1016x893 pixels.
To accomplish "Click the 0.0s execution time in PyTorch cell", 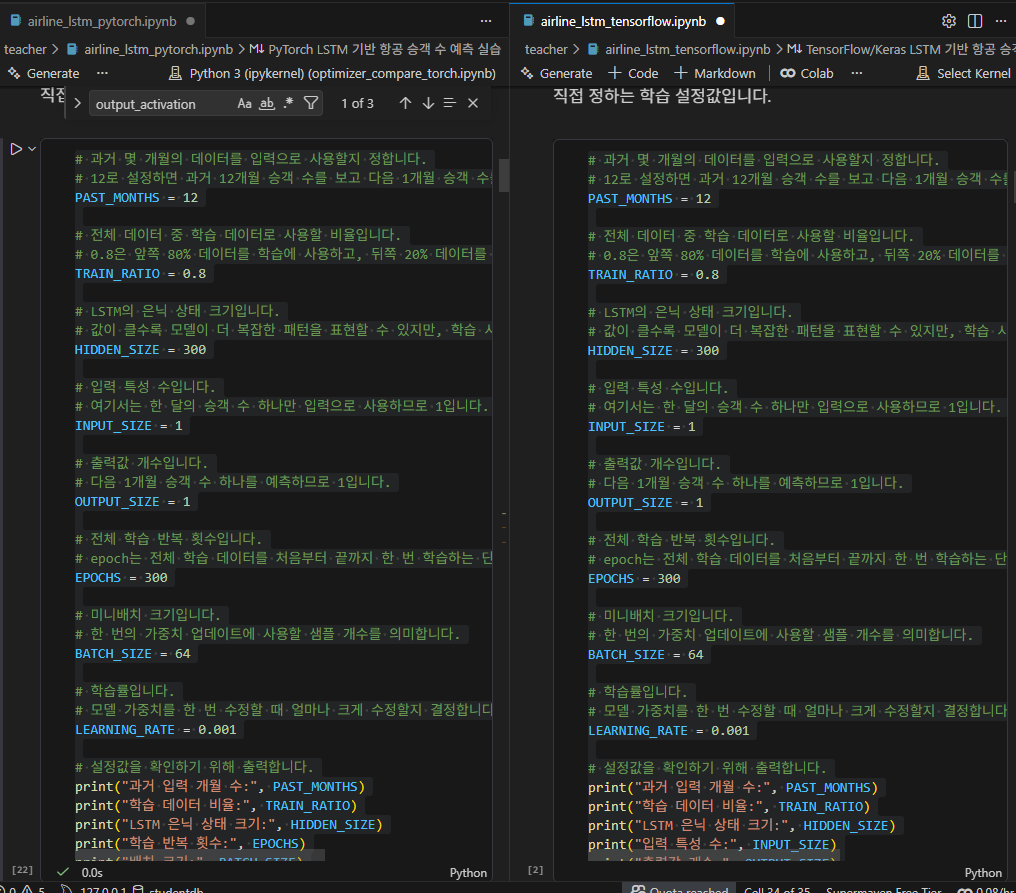I will (x=92, y=873).
